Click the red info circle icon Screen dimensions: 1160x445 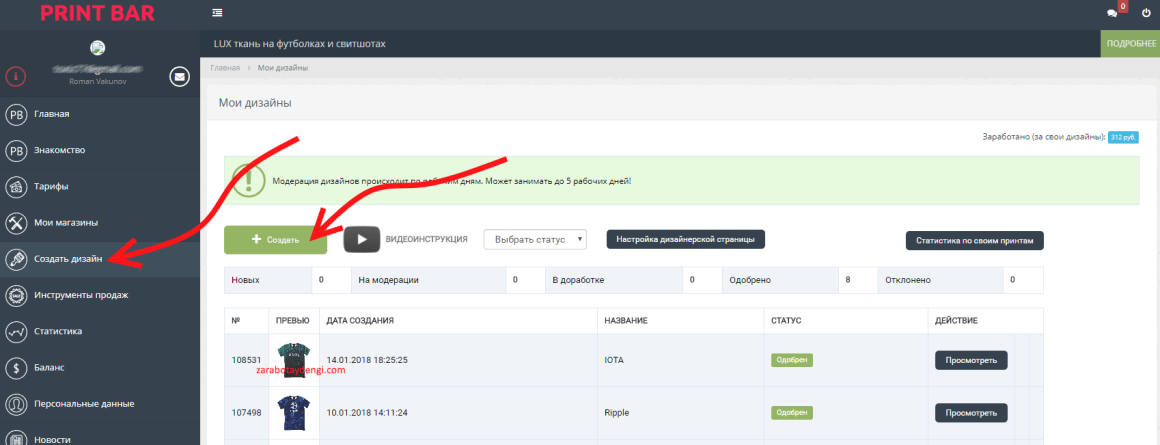(x=15, y=76)
